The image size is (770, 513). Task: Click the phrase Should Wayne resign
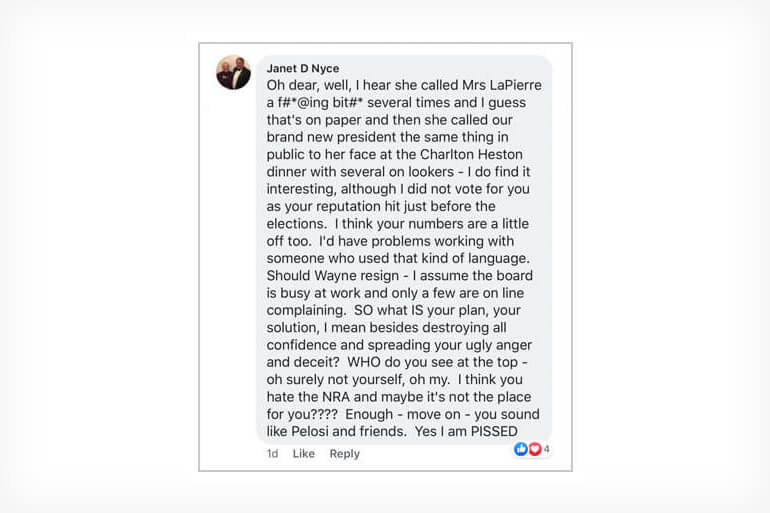tap(332, 275)
